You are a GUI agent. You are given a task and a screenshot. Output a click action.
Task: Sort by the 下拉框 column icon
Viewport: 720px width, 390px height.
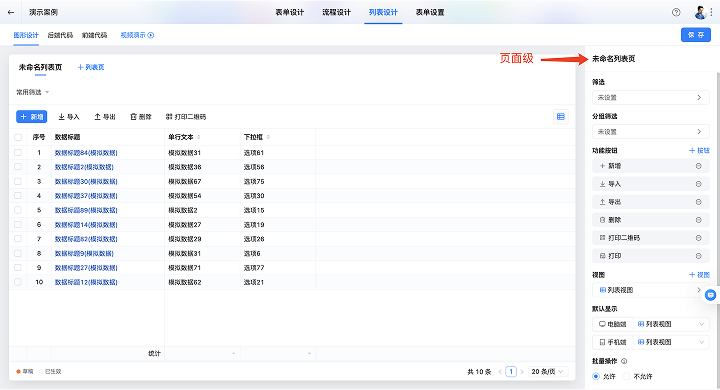click(268, 137)
